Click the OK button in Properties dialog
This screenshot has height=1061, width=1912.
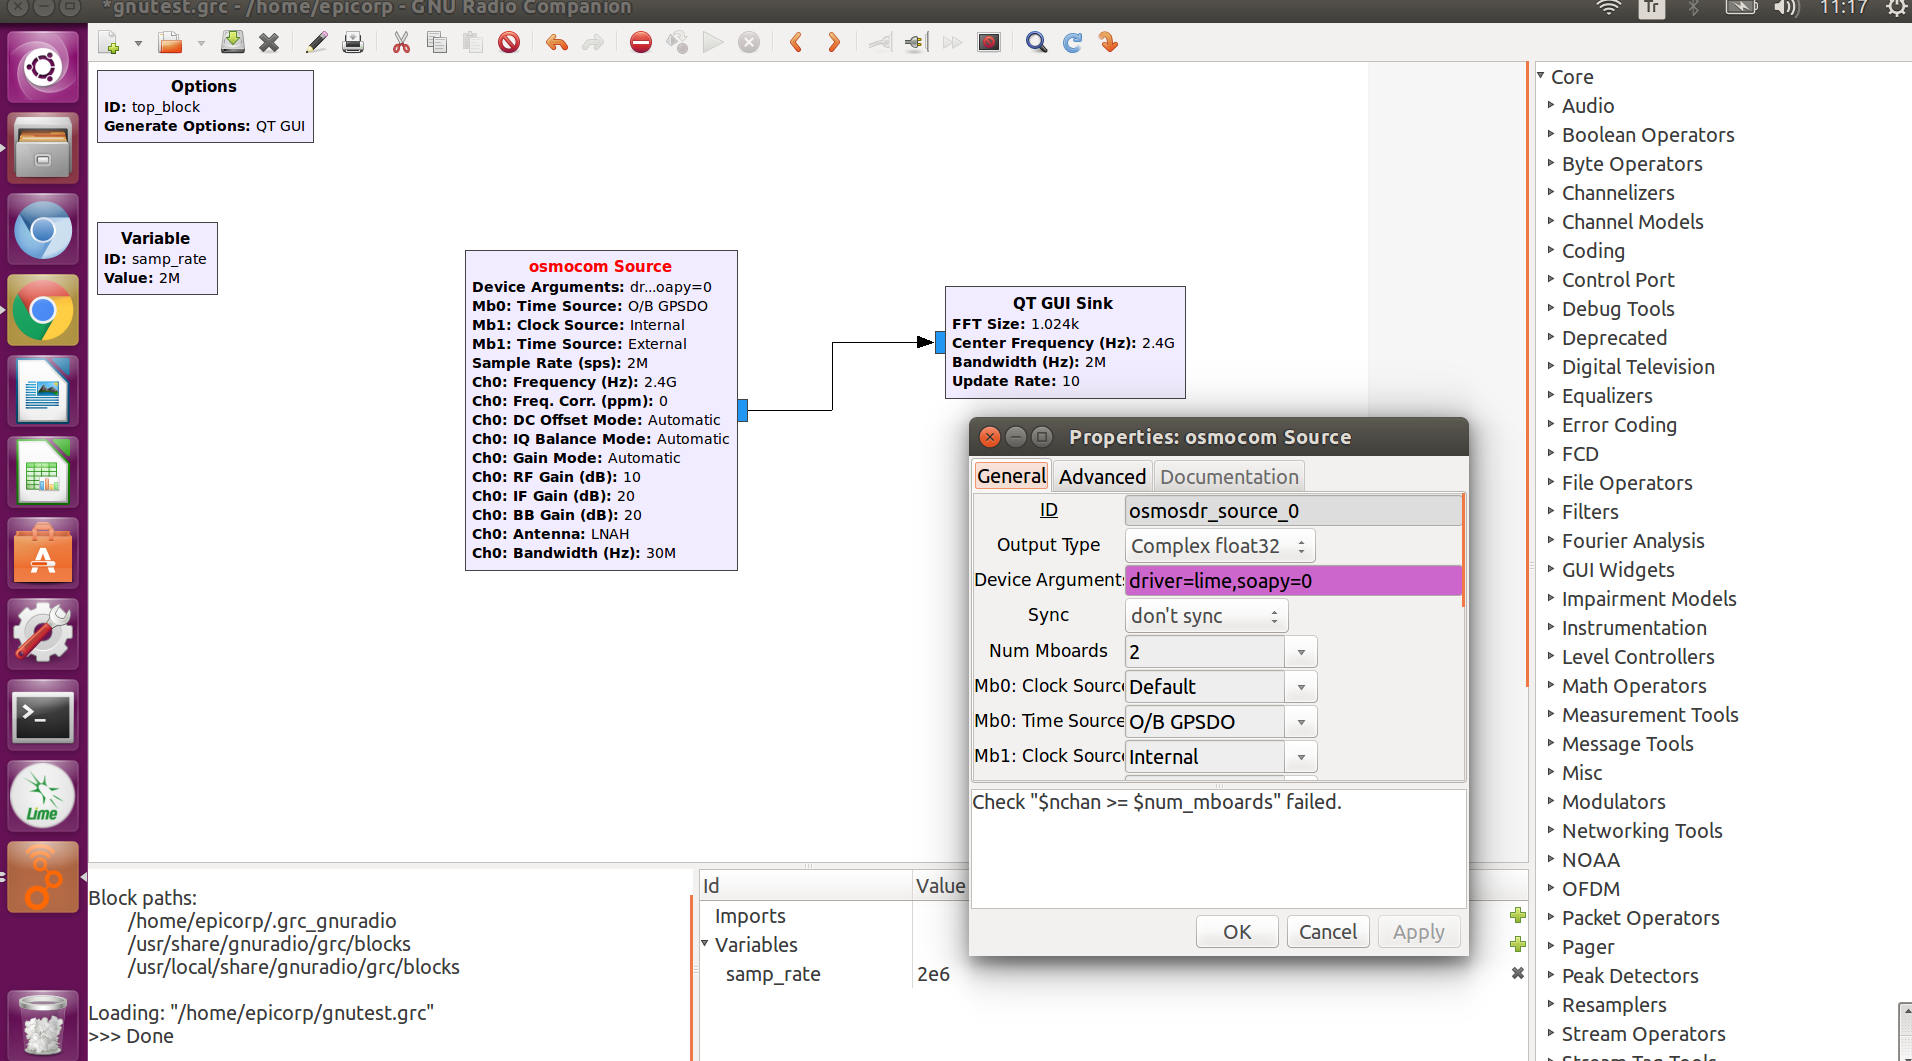click(1236, 932)
